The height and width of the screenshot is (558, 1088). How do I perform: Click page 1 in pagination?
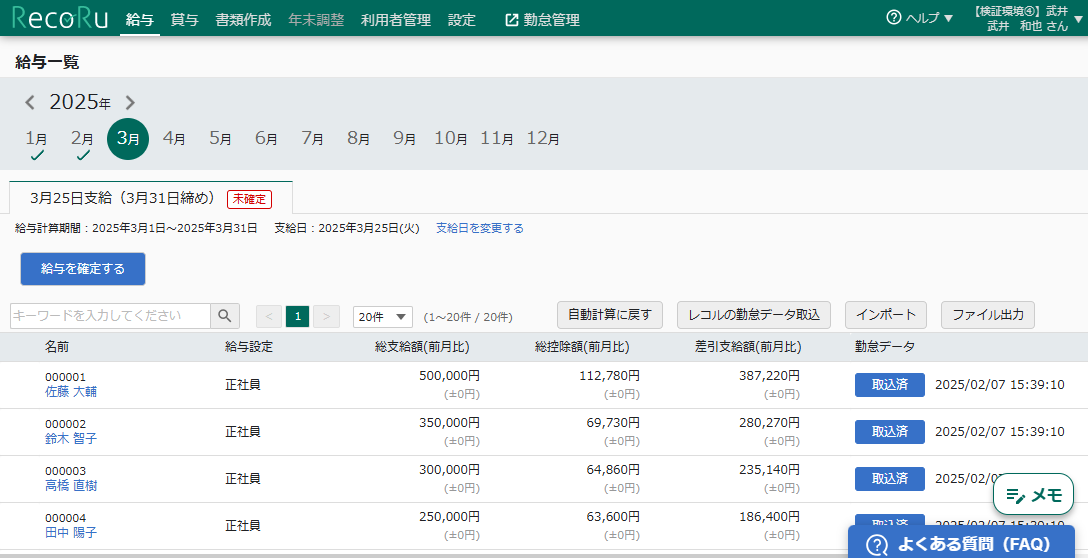click(x=298, y=316)
